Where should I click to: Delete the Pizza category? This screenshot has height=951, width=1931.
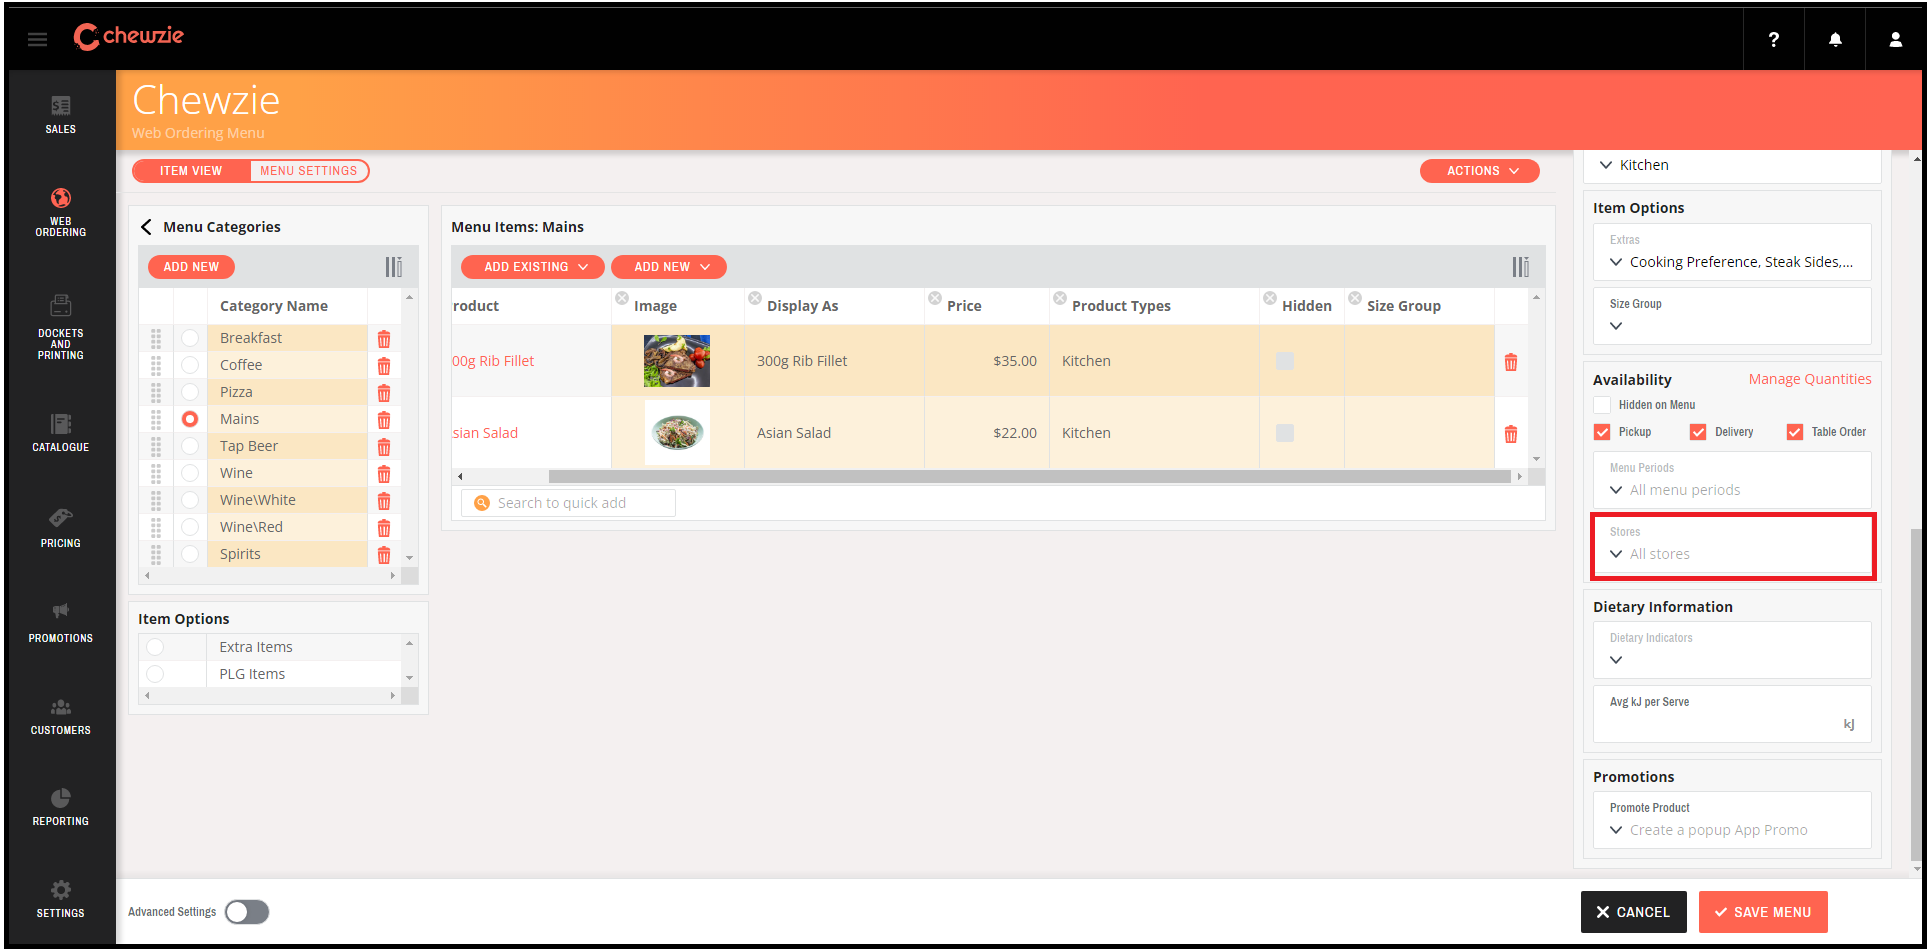click(384, 393)
